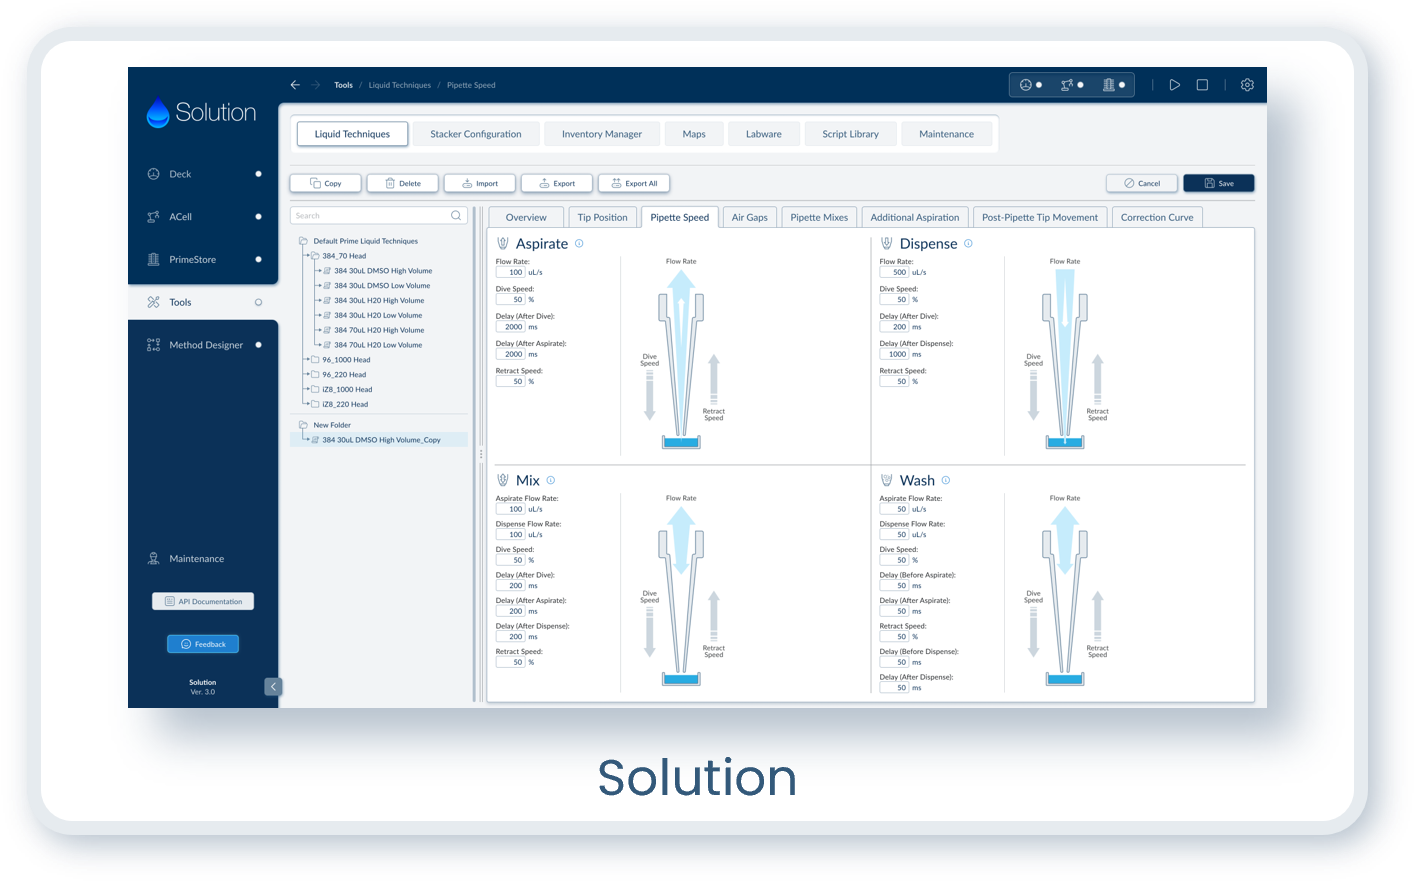This screenshot has width=1415, height=882.
Task: Click the Dispense info icon
Action: (x=968, y=243)
